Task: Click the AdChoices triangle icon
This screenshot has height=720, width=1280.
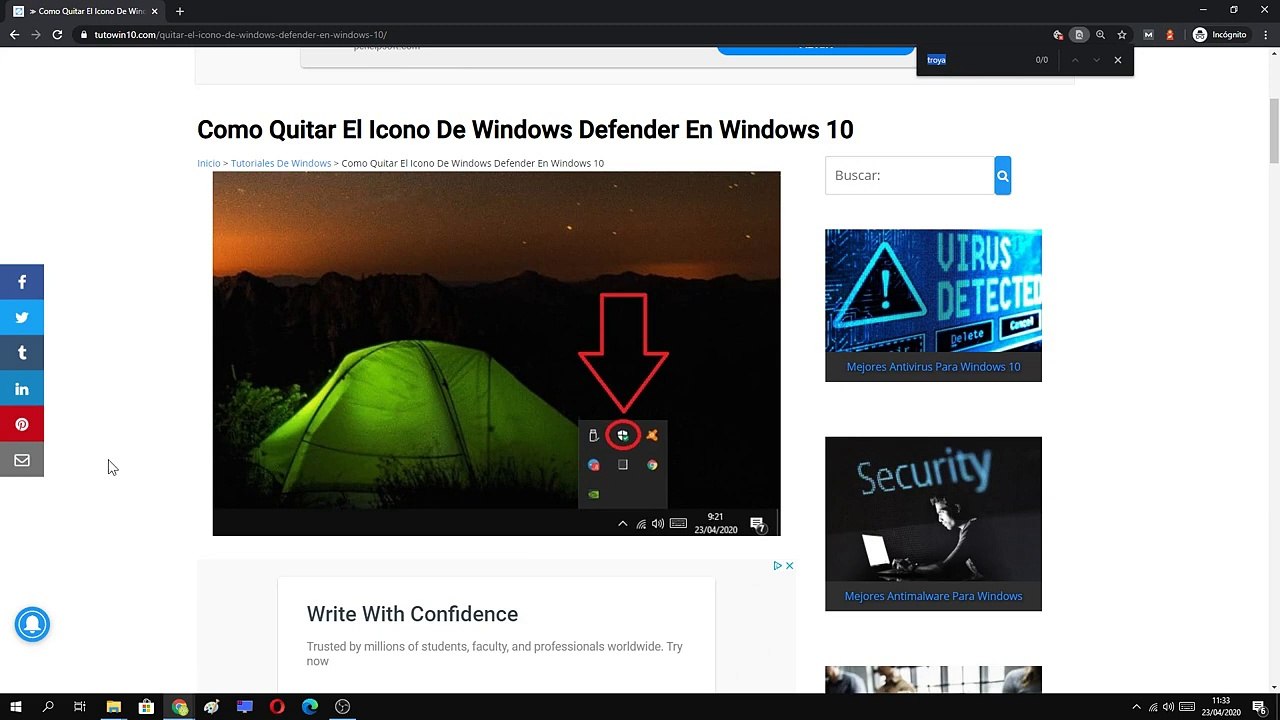Action: click(x=777, y=566)
